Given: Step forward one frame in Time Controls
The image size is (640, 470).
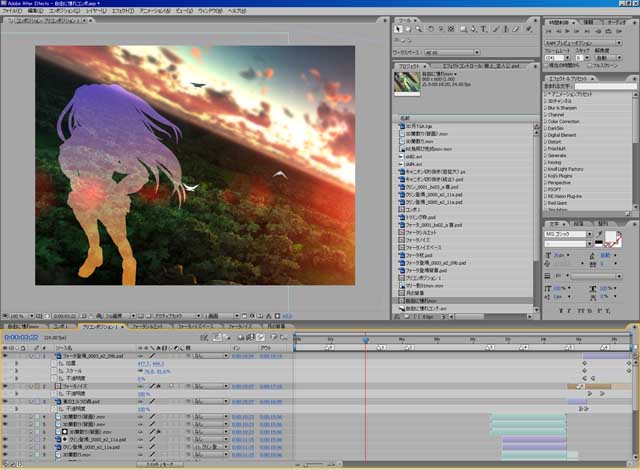Looking at the screenshot, I should (578, 31).
